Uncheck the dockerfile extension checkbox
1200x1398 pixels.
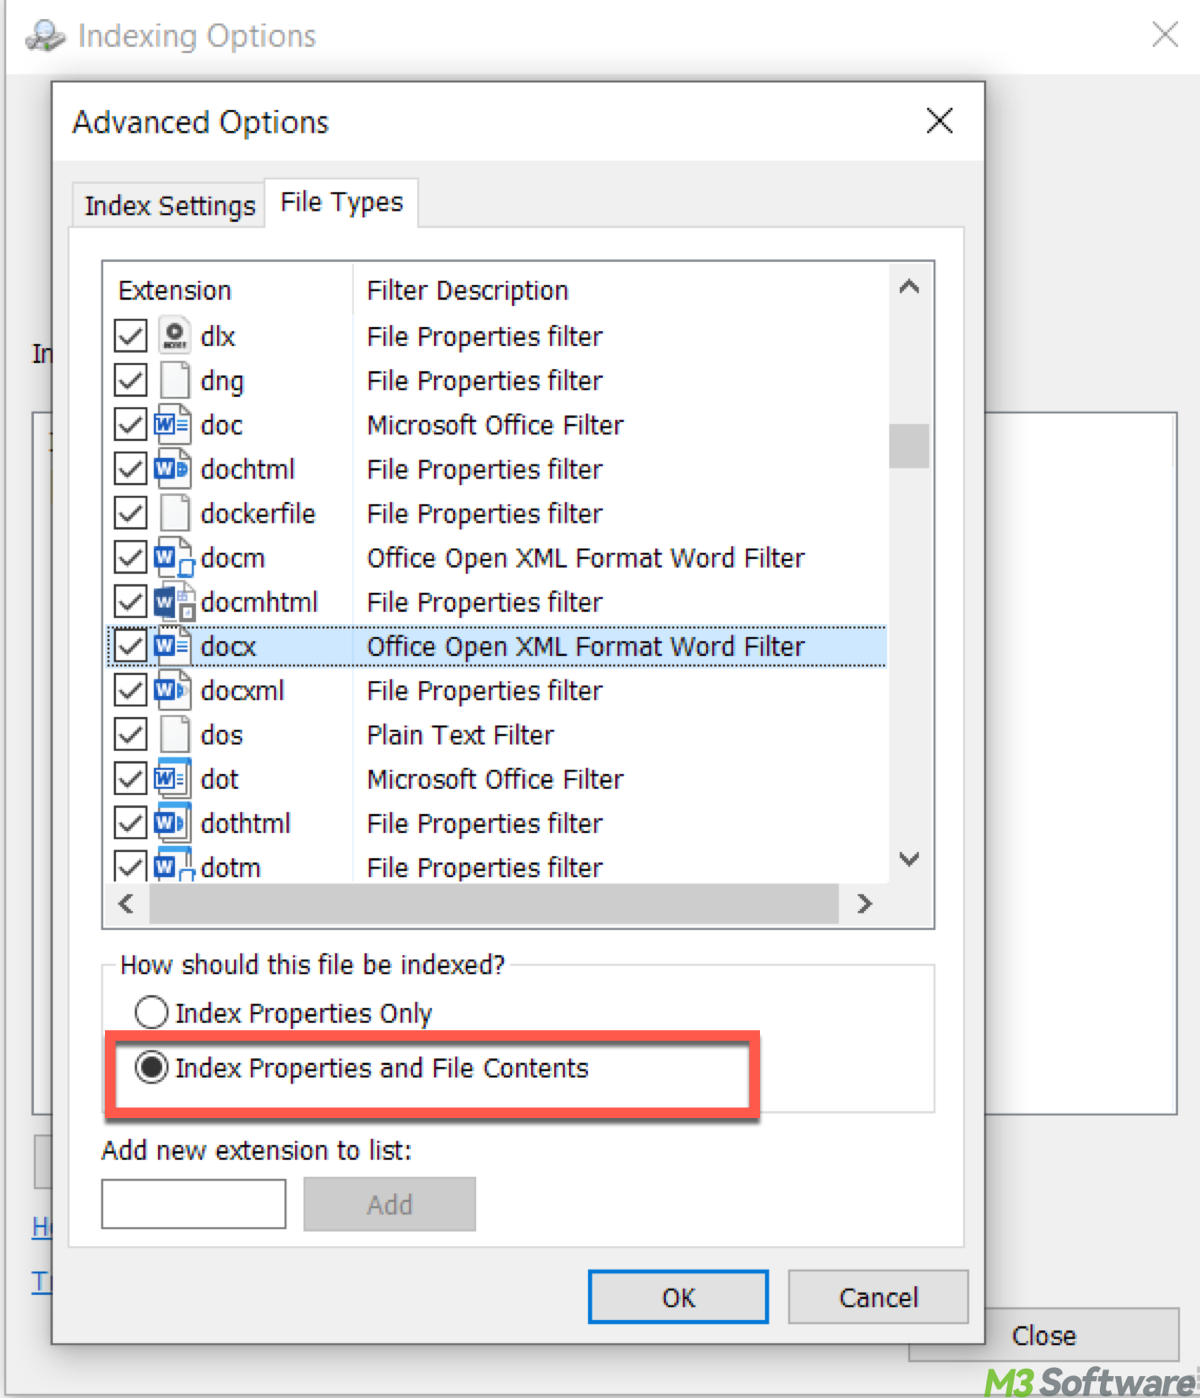[130, 513]
